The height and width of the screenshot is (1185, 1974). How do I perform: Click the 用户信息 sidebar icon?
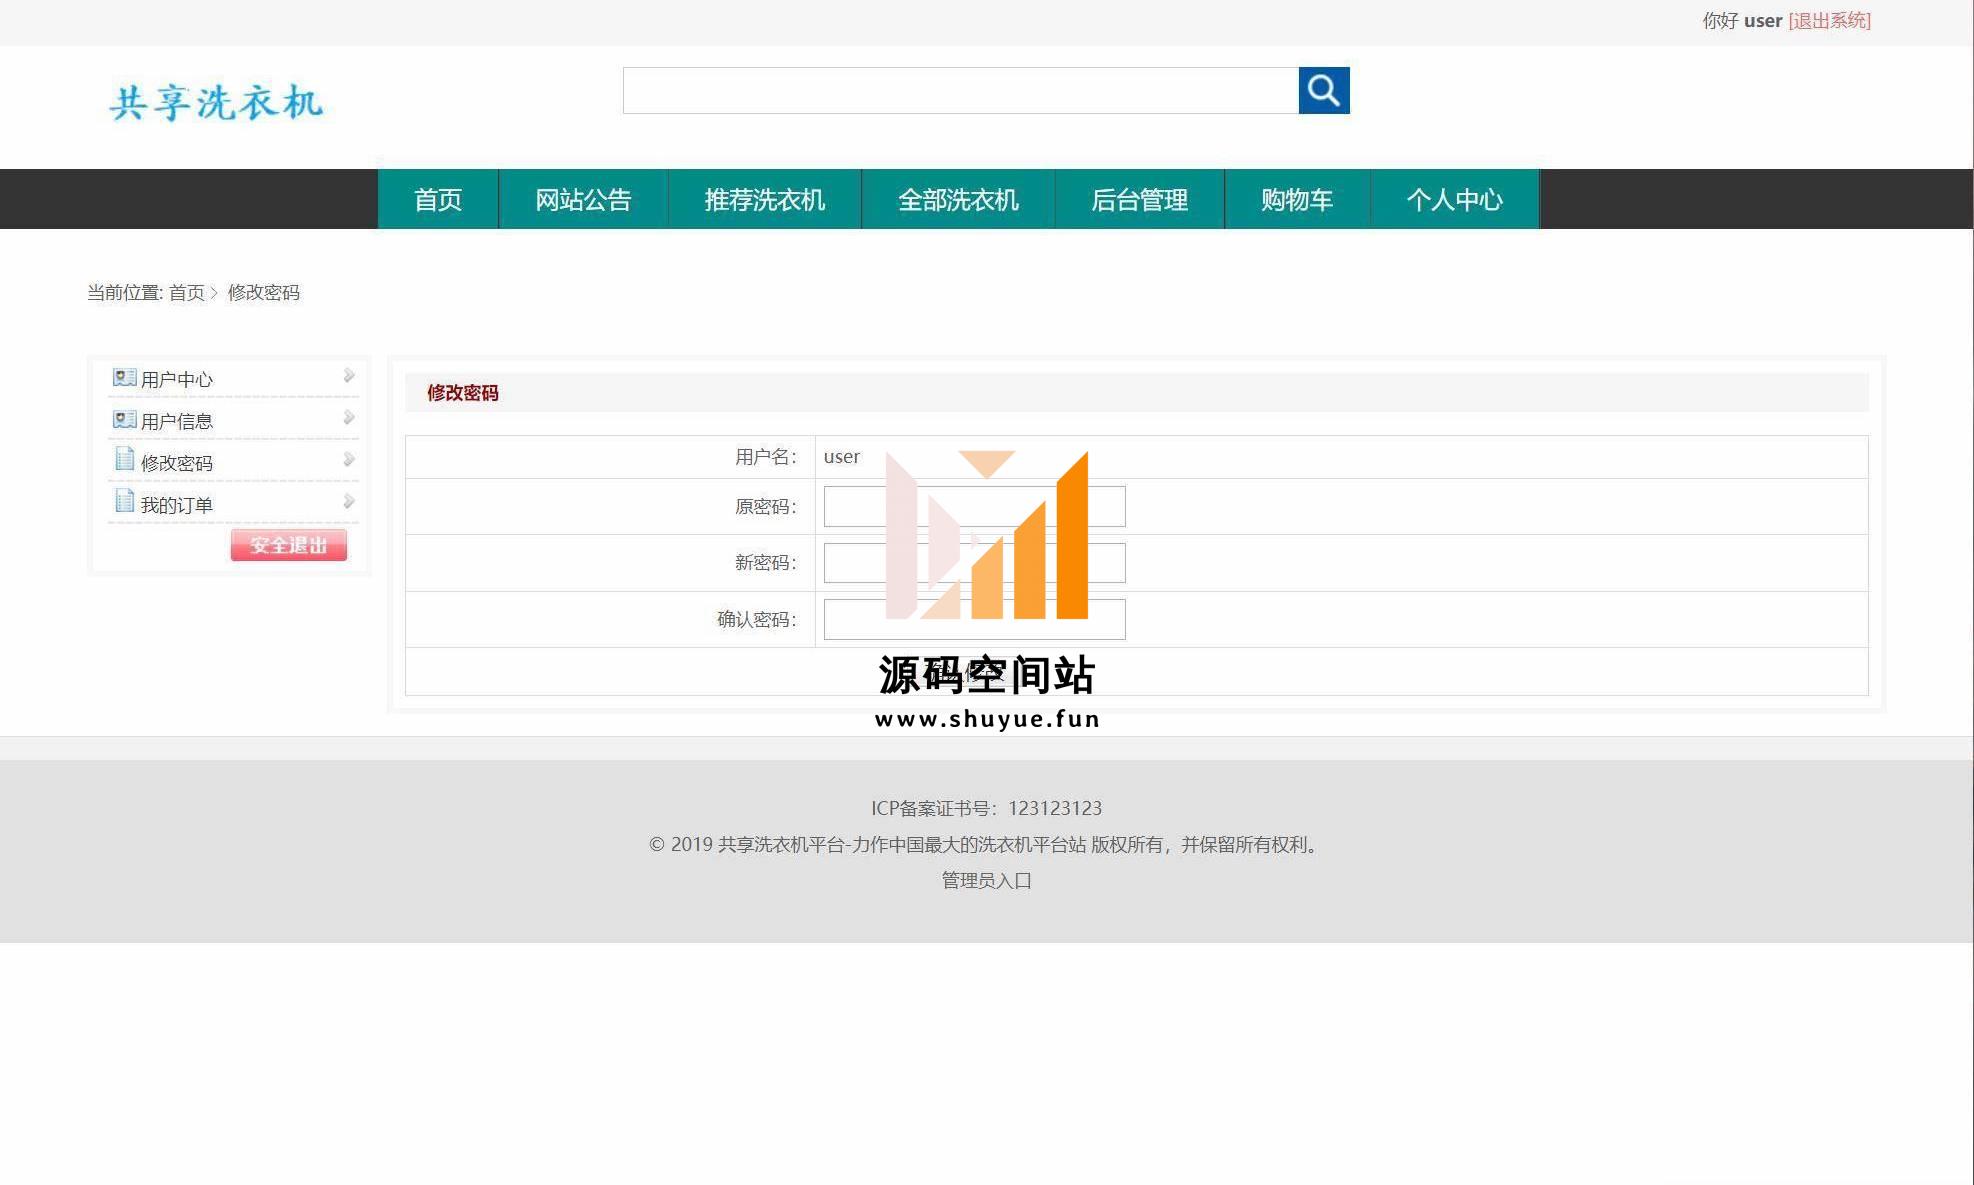tap(124, 419)
